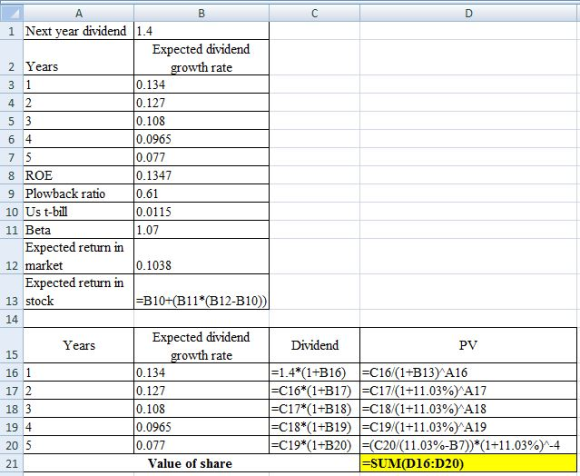Click the =C16/(1+B13)^A16 formula cell
The width and height of the screenshot is (580, 476).
pyautogui.click(x=468, y=372)
